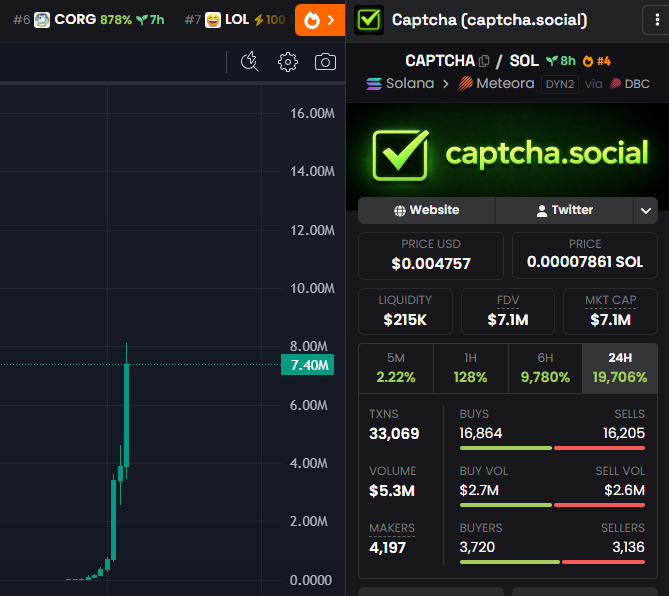The height and width of the screenshot is (596, 669).
Task: Select the 6H timeframe tab
Action: [x=545, y=368]
